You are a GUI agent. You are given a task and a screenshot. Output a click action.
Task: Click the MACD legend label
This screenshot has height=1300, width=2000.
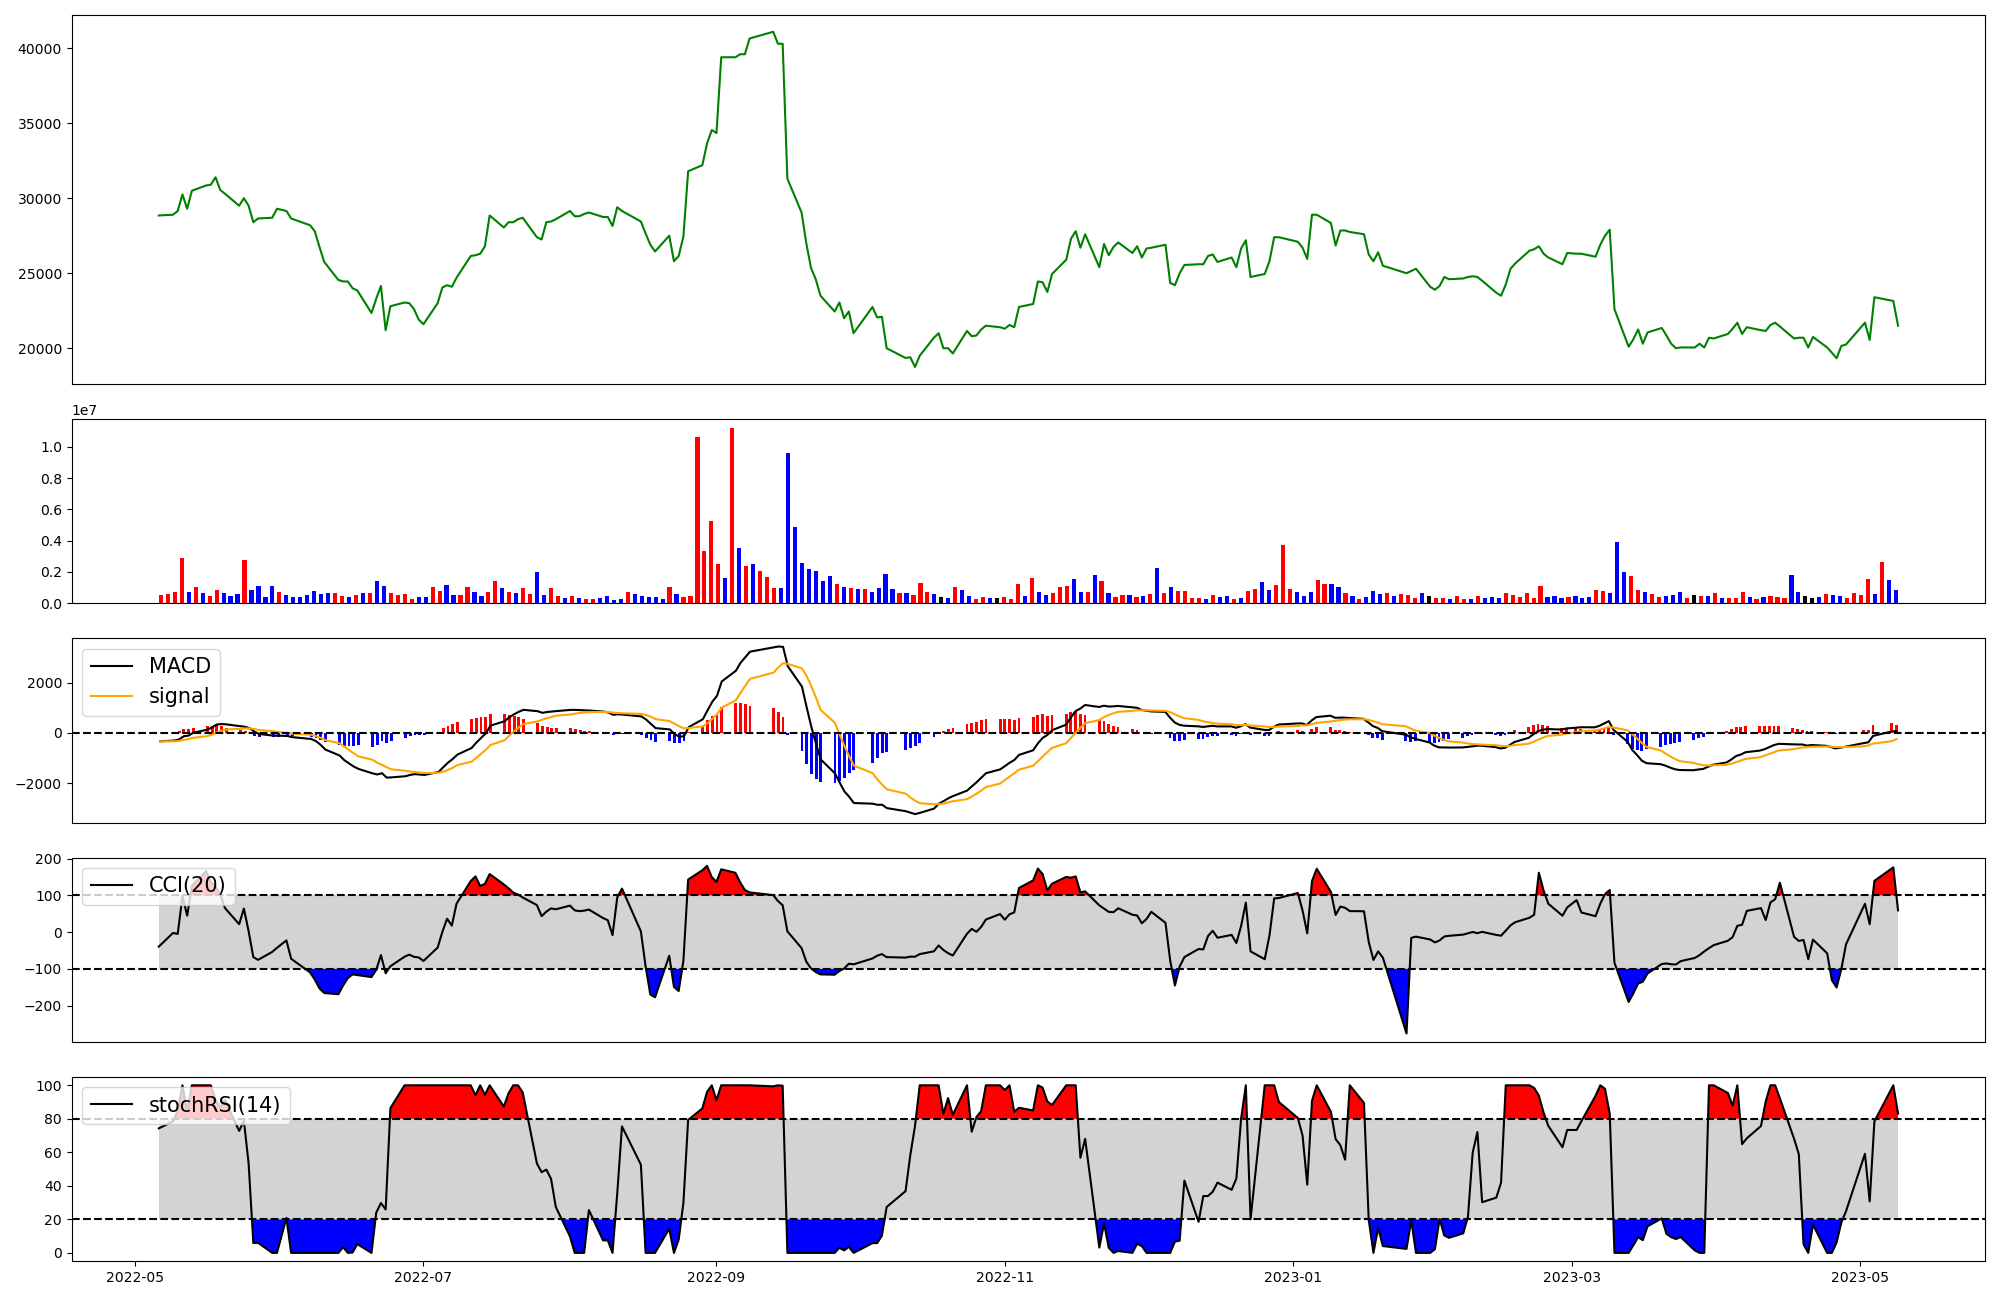[x=179, y=666]
